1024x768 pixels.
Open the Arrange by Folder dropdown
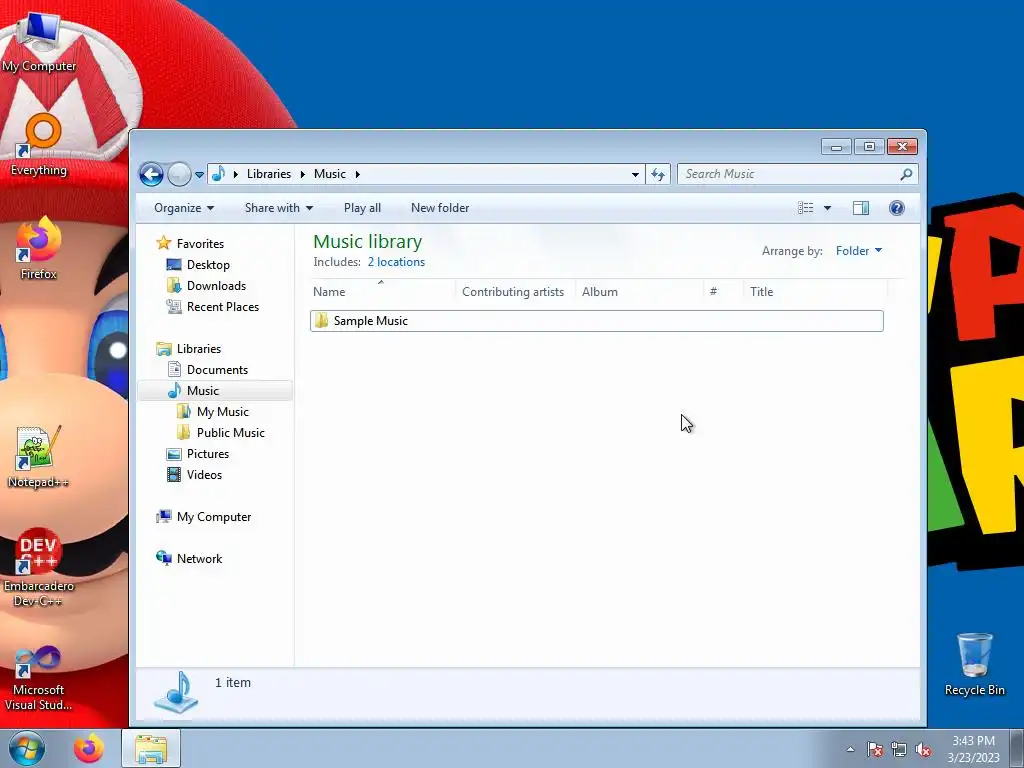859,251
